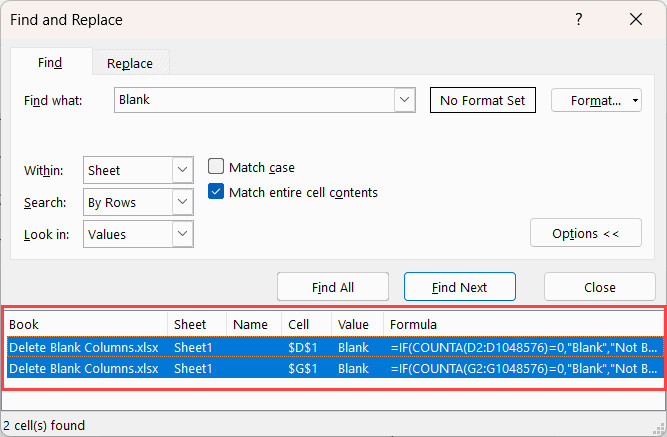Collapse options with Options << button
This screenshot has height=437, width=667.
click(x=585, y=233)
